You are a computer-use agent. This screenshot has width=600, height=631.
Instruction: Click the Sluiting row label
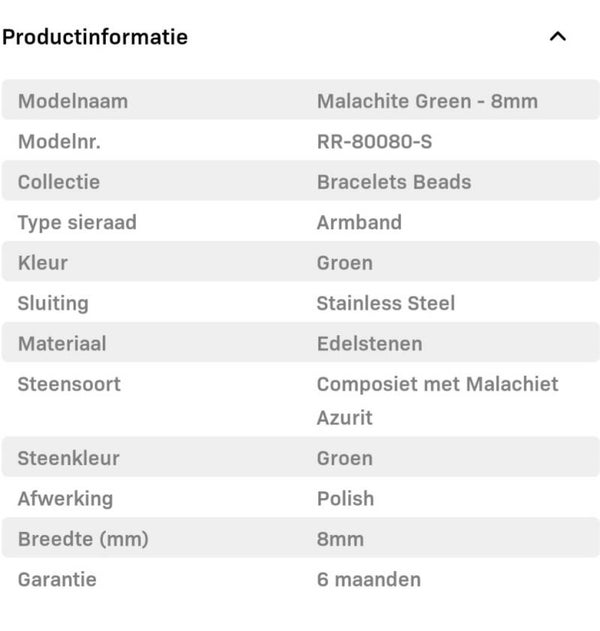(53, 303)
